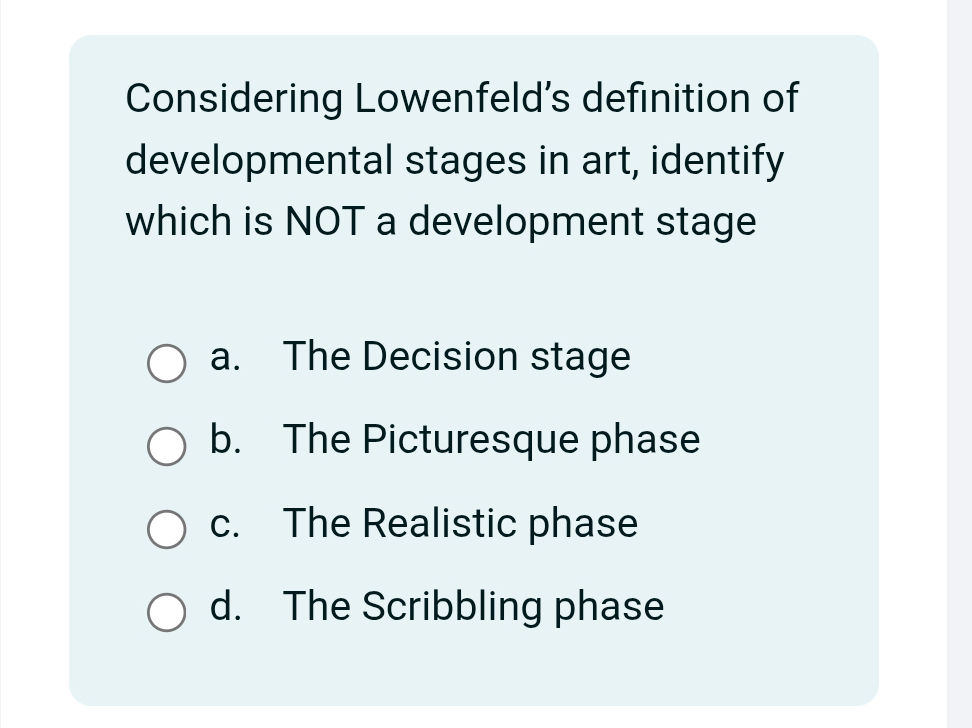Click the letter 'a.' beside first option

[223, 357]
